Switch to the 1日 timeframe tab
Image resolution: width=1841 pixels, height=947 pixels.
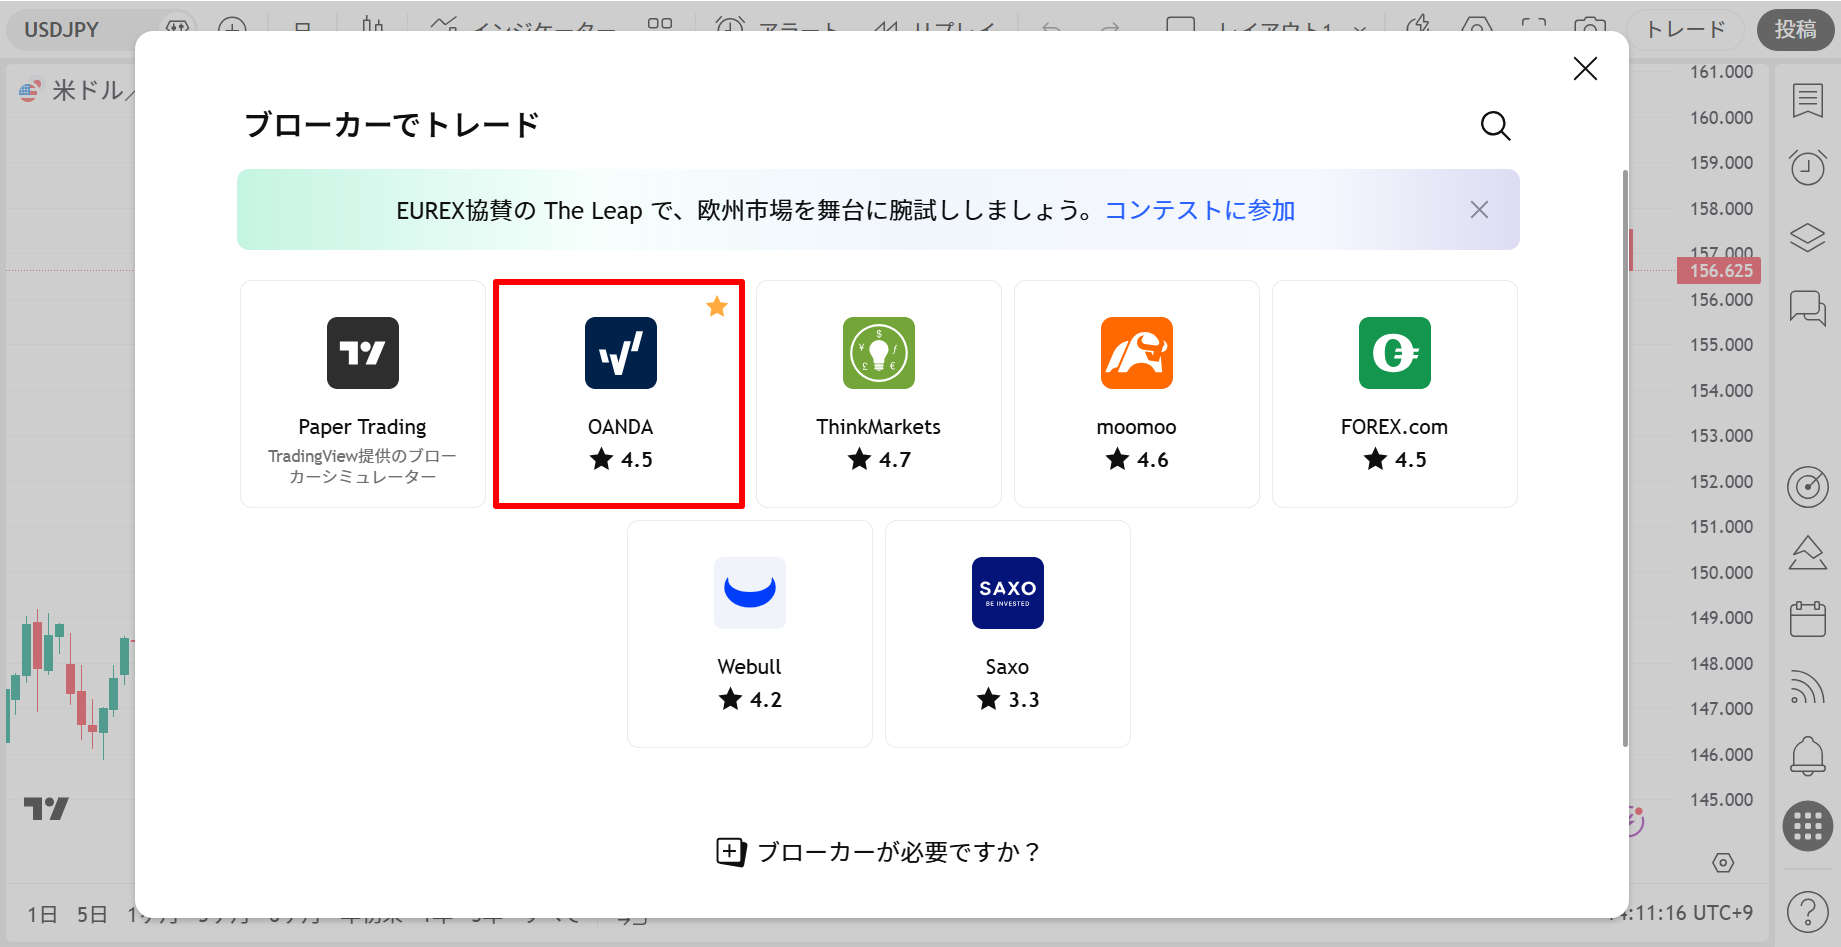41,914
